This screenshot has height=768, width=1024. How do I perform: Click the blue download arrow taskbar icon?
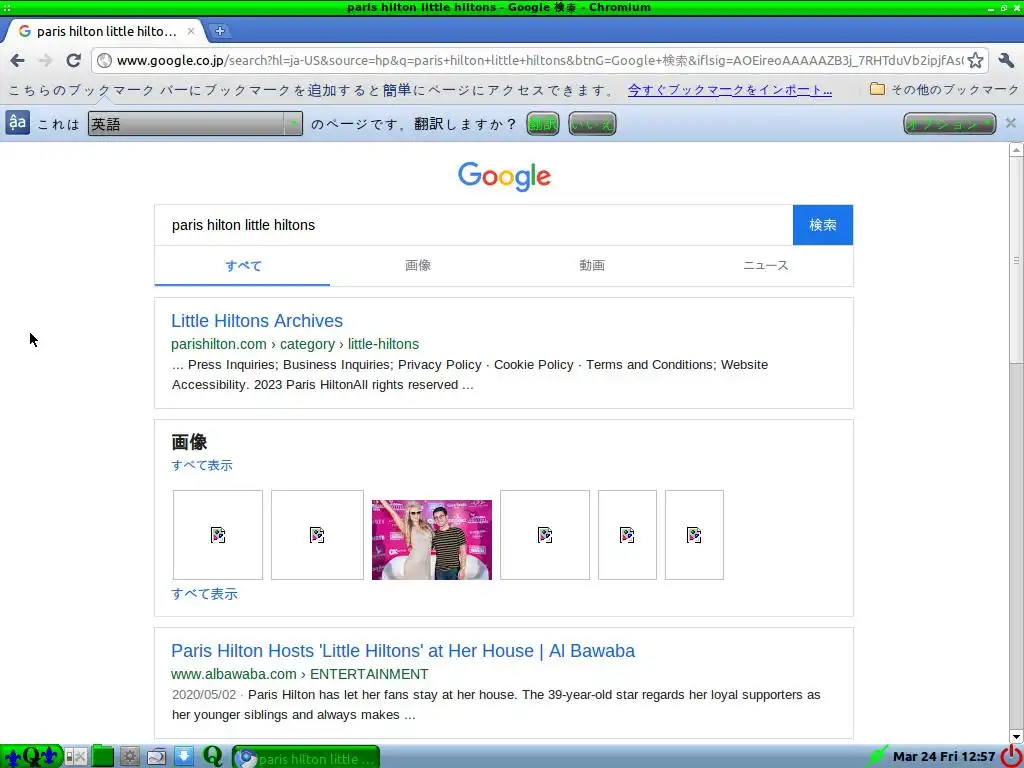point(184,756)
